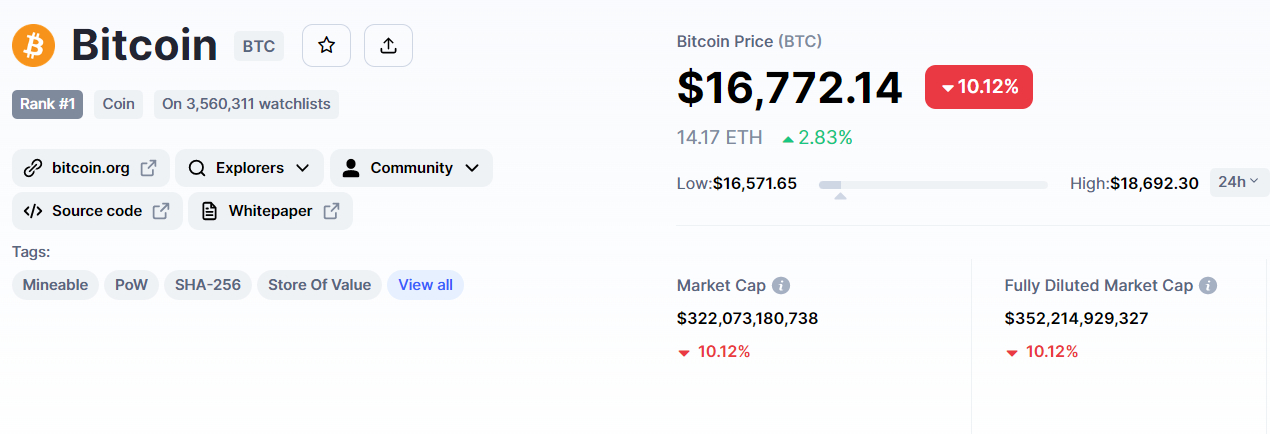Select the PoW tag

coord(131,285)
